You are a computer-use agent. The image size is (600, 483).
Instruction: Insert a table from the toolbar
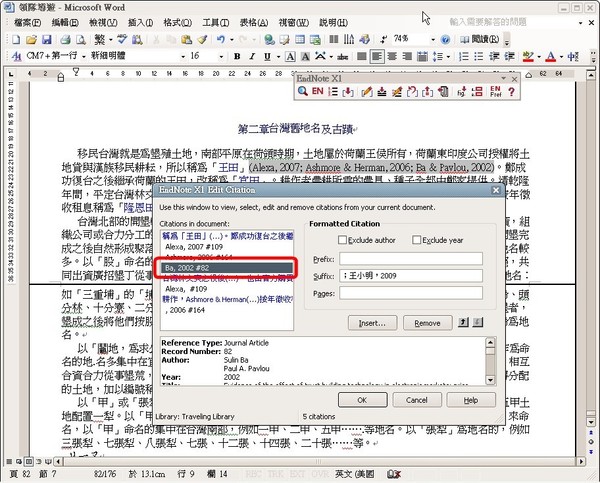coord(300,39)
